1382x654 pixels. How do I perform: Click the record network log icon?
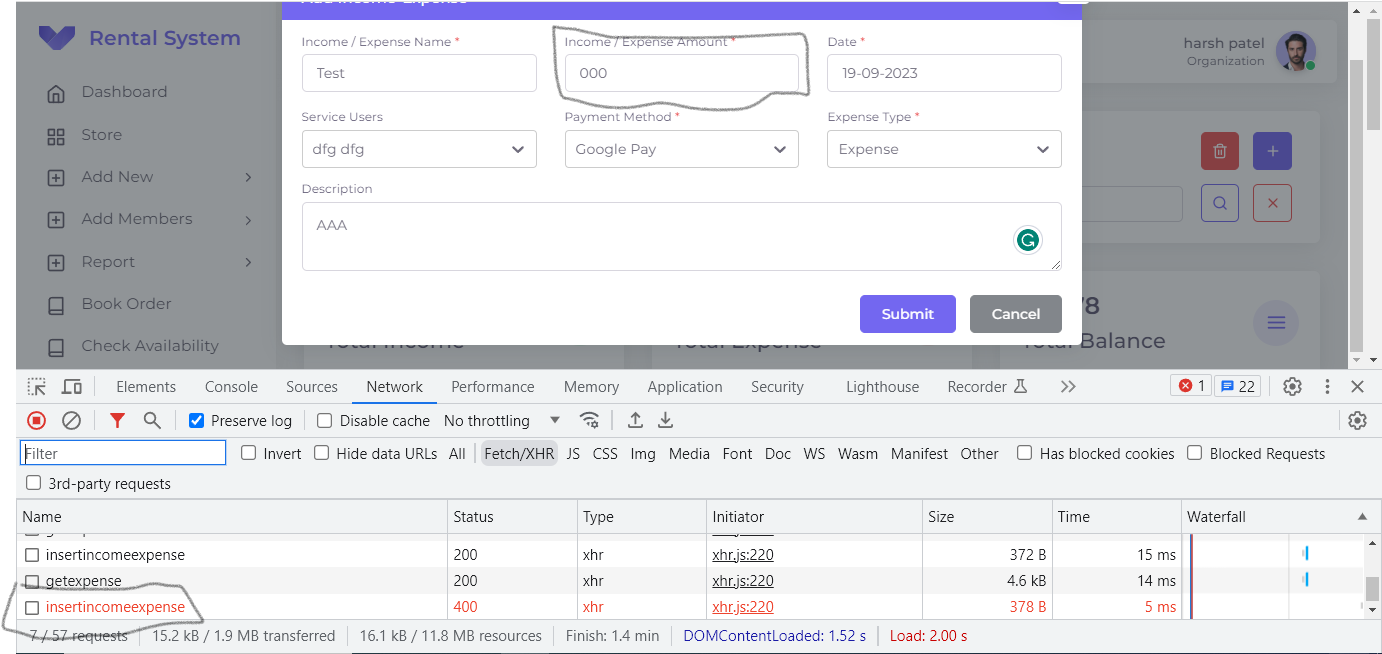[x=36, y=421]
